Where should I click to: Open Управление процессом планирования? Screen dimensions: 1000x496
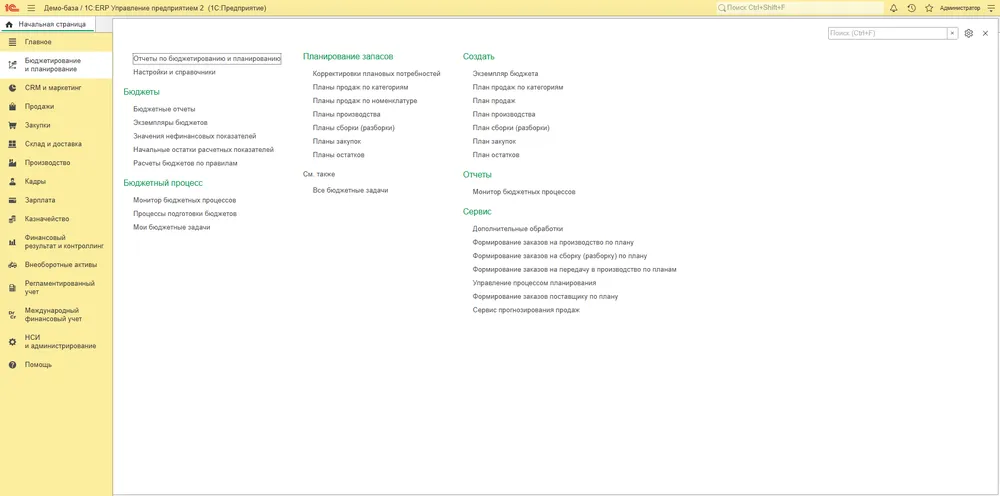coord(534,282)
